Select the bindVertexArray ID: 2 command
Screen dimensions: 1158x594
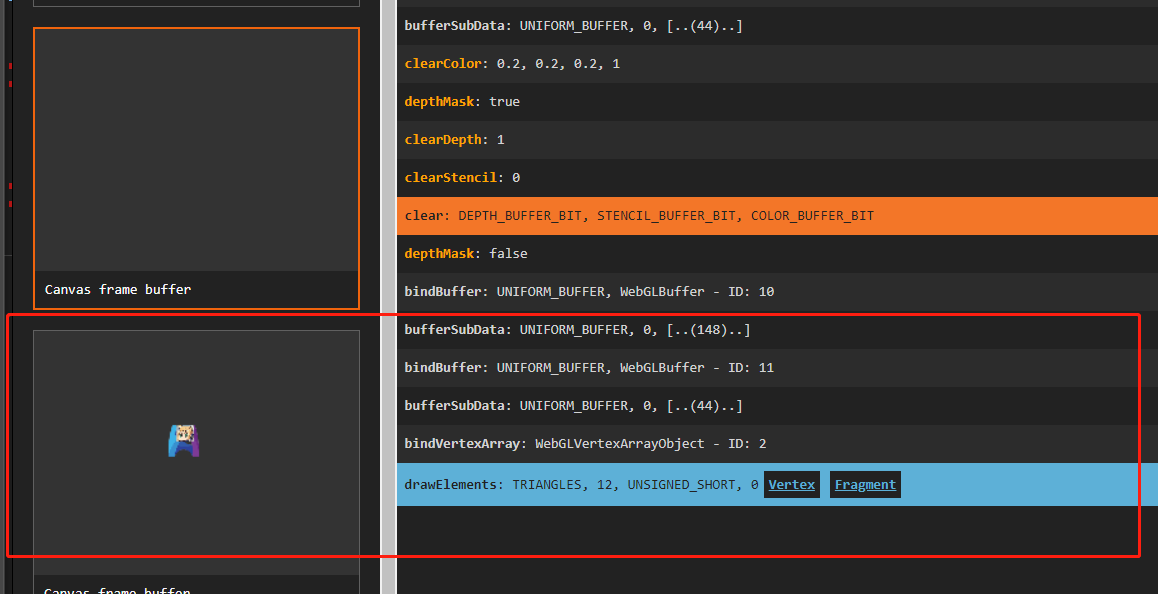[x=777, y=444]
